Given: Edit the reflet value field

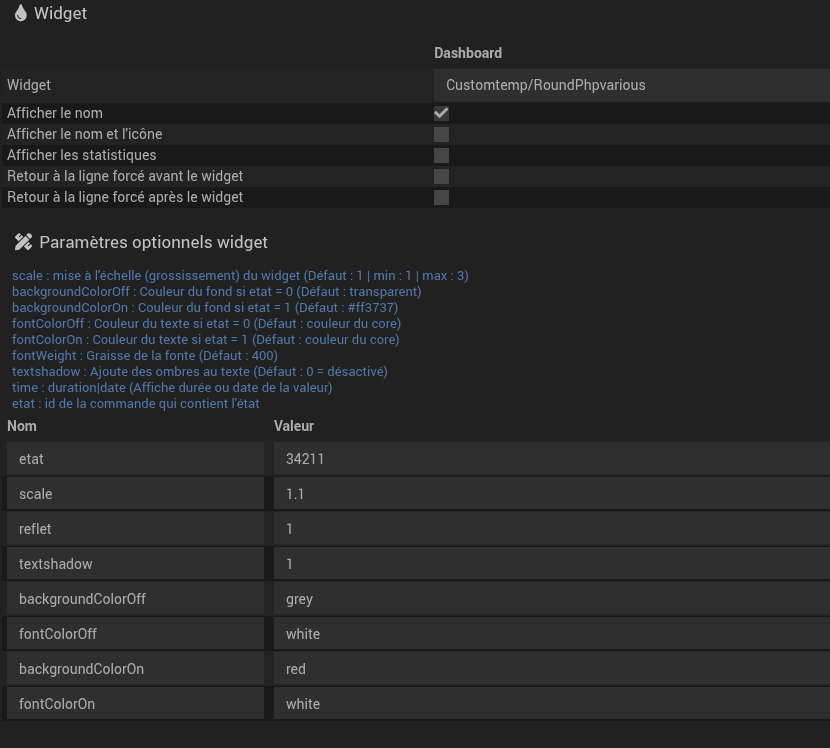Looking at the screenshot, I should click(550, 529).
